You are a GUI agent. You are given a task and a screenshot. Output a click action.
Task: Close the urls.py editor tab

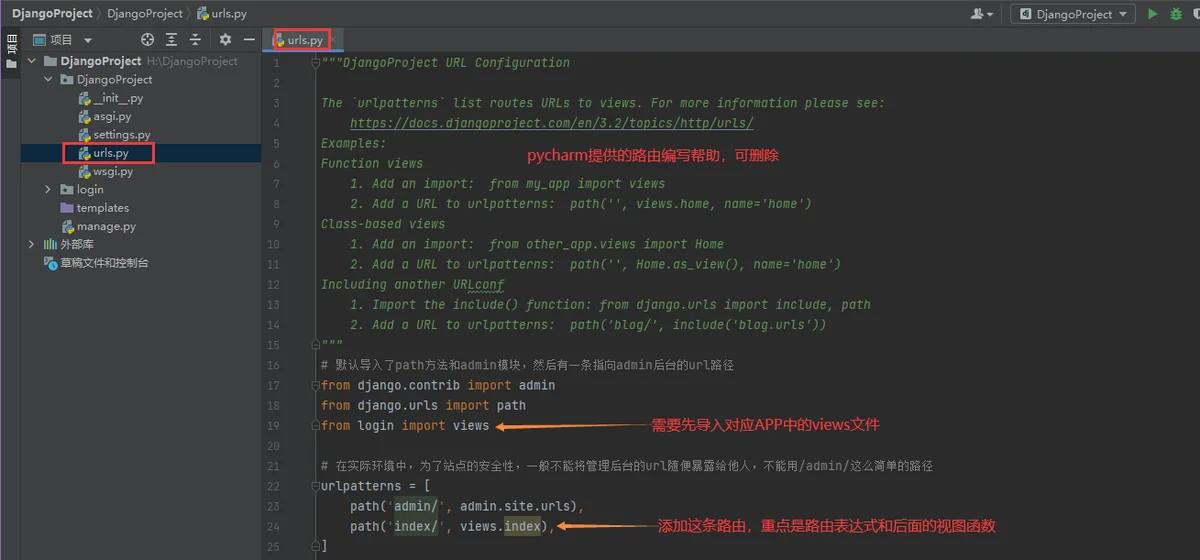coord(335,41)
